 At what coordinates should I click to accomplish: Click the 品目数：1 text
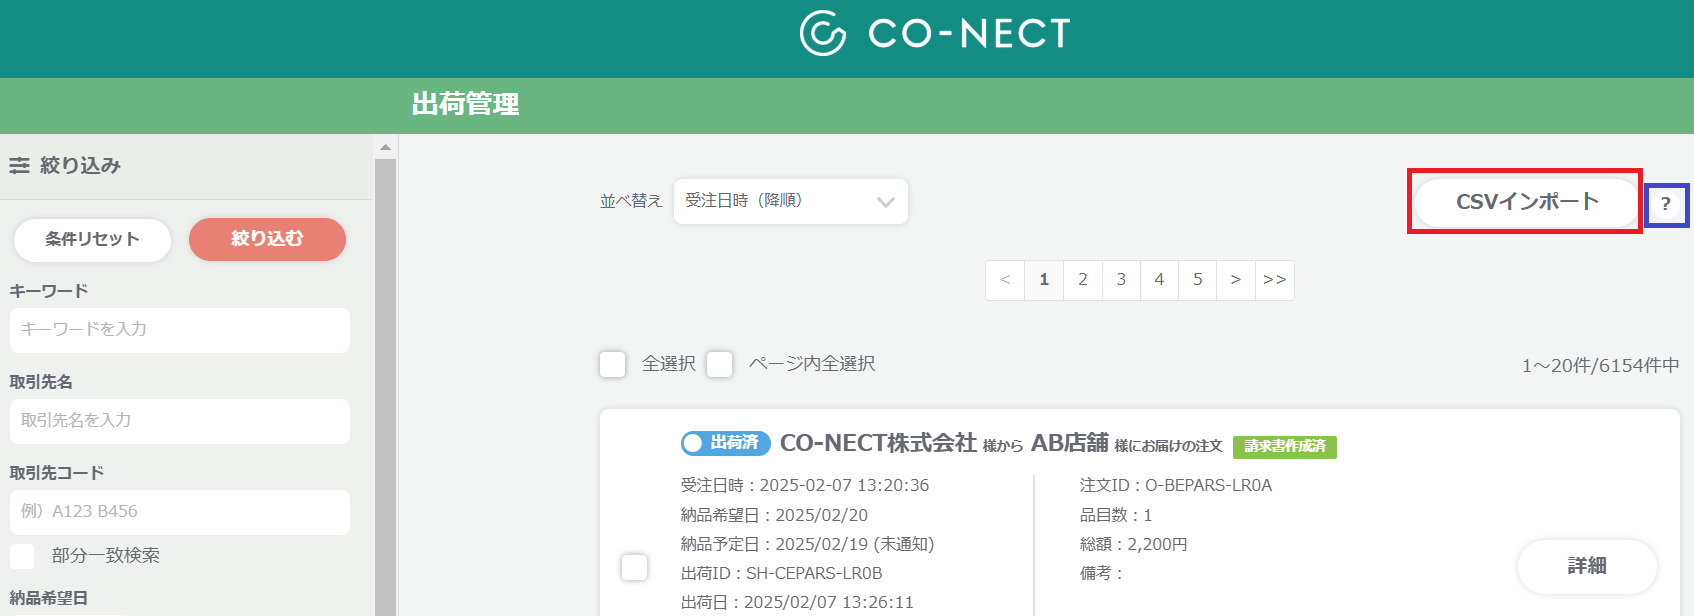1116,515
